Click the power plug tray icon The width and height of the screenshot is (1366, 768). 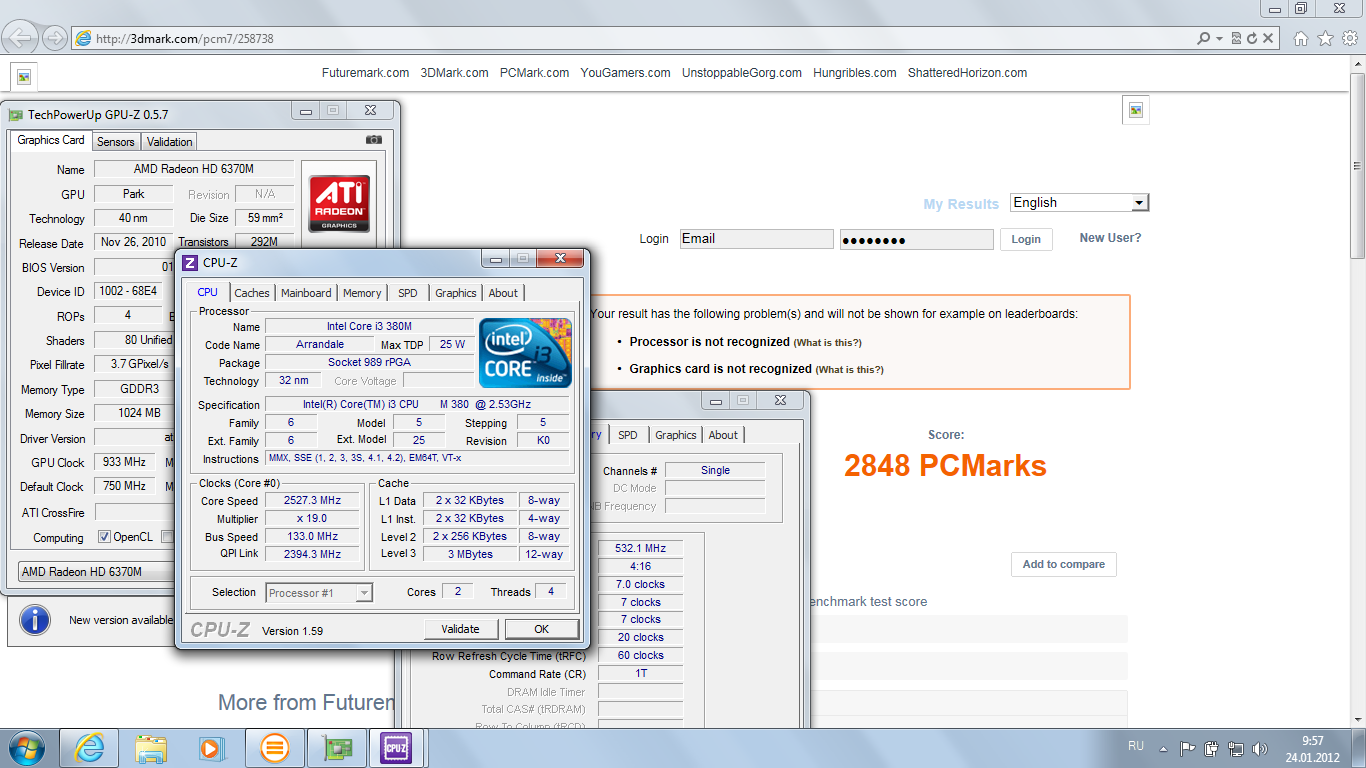click(1212, 748)
